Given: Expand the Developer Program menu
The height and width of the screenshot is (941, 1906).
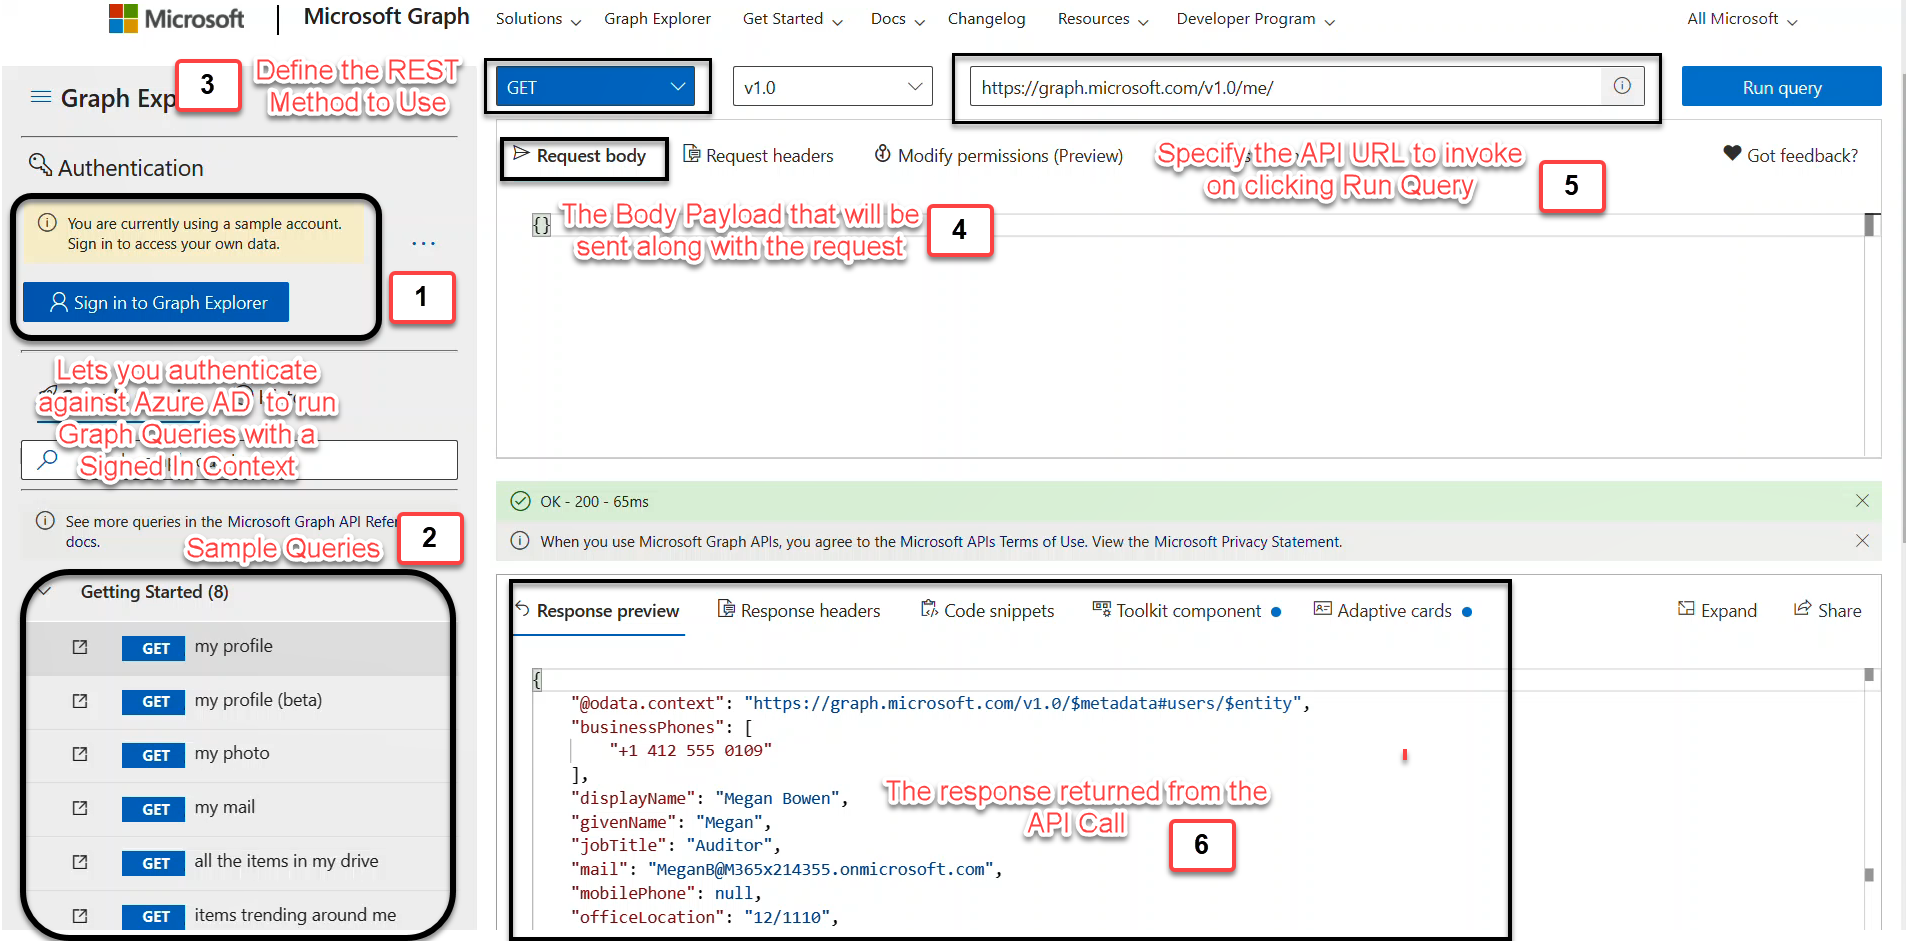Looking at the screenshot, I should [1255, 19].
